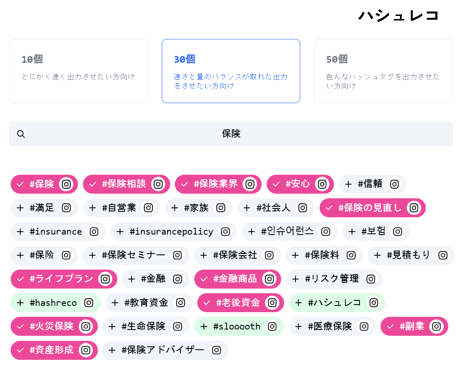Image resolution: width=471 pixels, height=380 pixels.
Task: Click the keyword search field containing 保険
Action: coord(231,134)
